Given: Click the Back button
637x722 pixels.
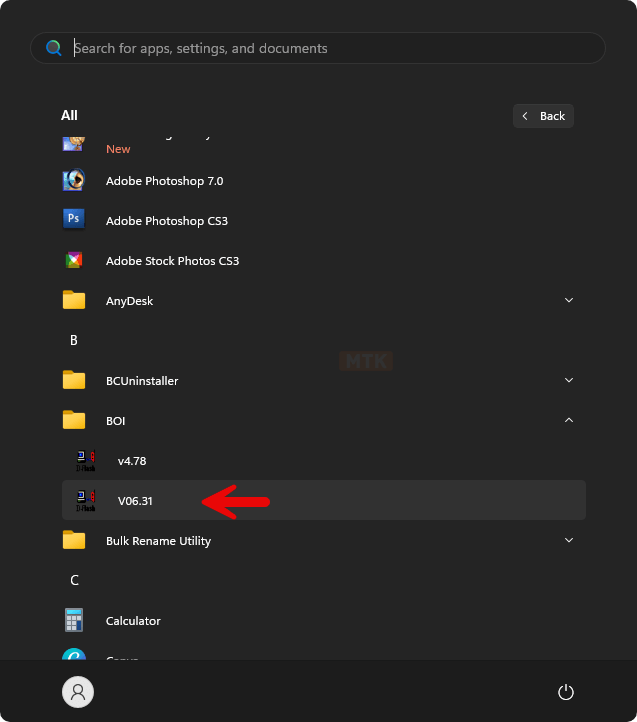Looking at the screenshot, I should (x=543, y=116).
